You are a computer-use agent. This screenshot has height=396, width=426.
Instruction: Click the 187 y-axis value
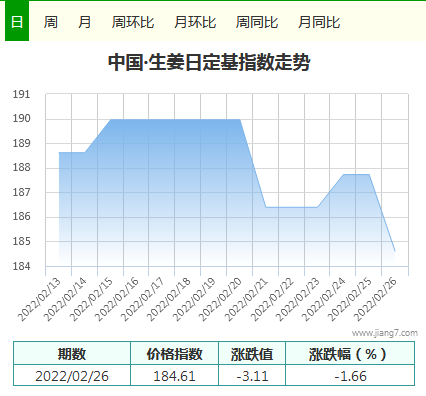point(21,192)
